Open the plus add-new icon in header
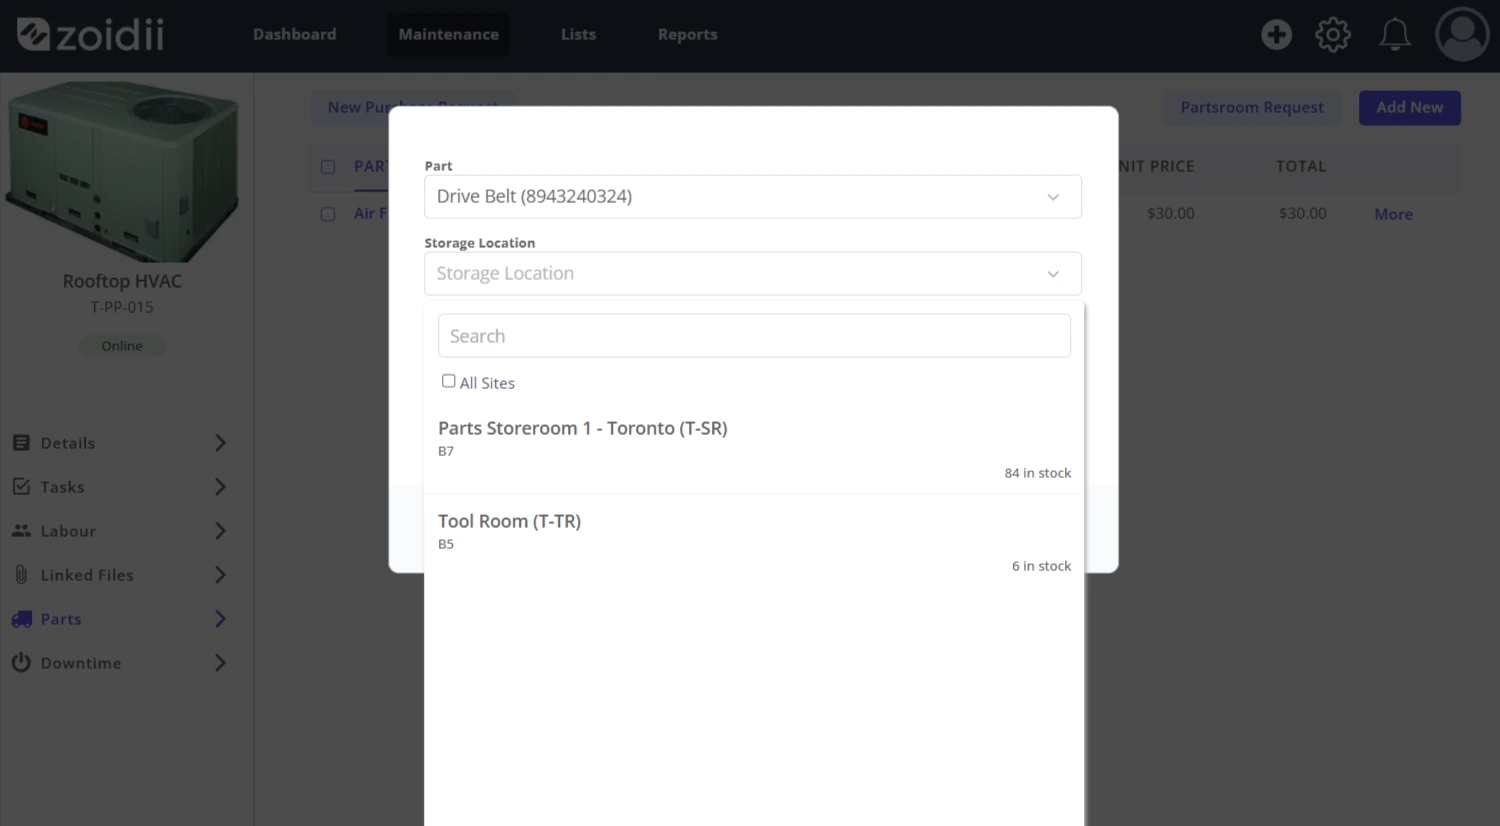This screenshot has width=1500, height=826. pos(1276,35)
